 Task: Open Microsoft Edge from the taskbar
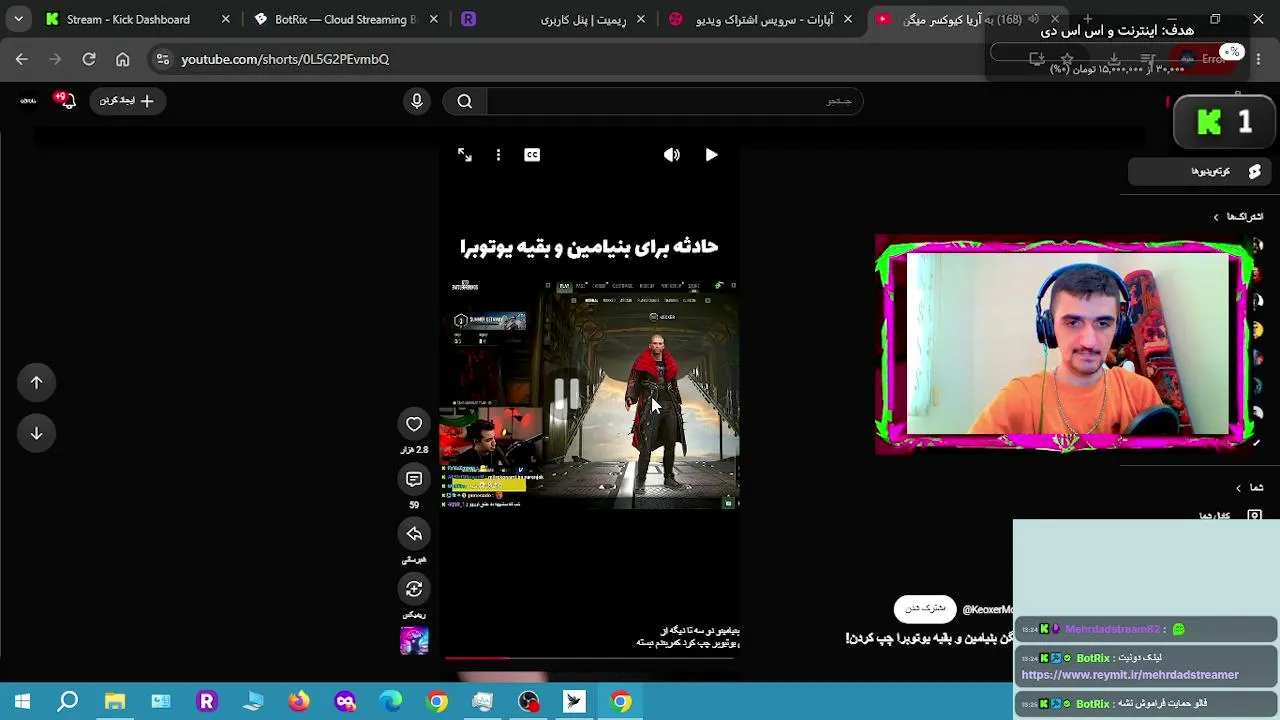pyautogui.click(x=391, y=701)
